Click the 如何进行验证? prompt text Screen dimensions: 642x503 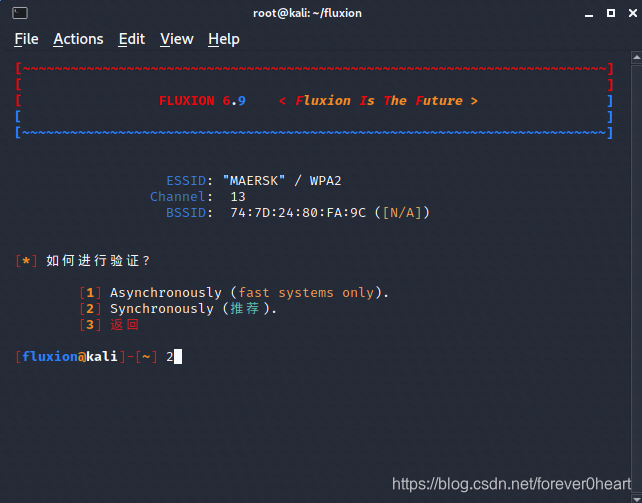tap(98, 261)
